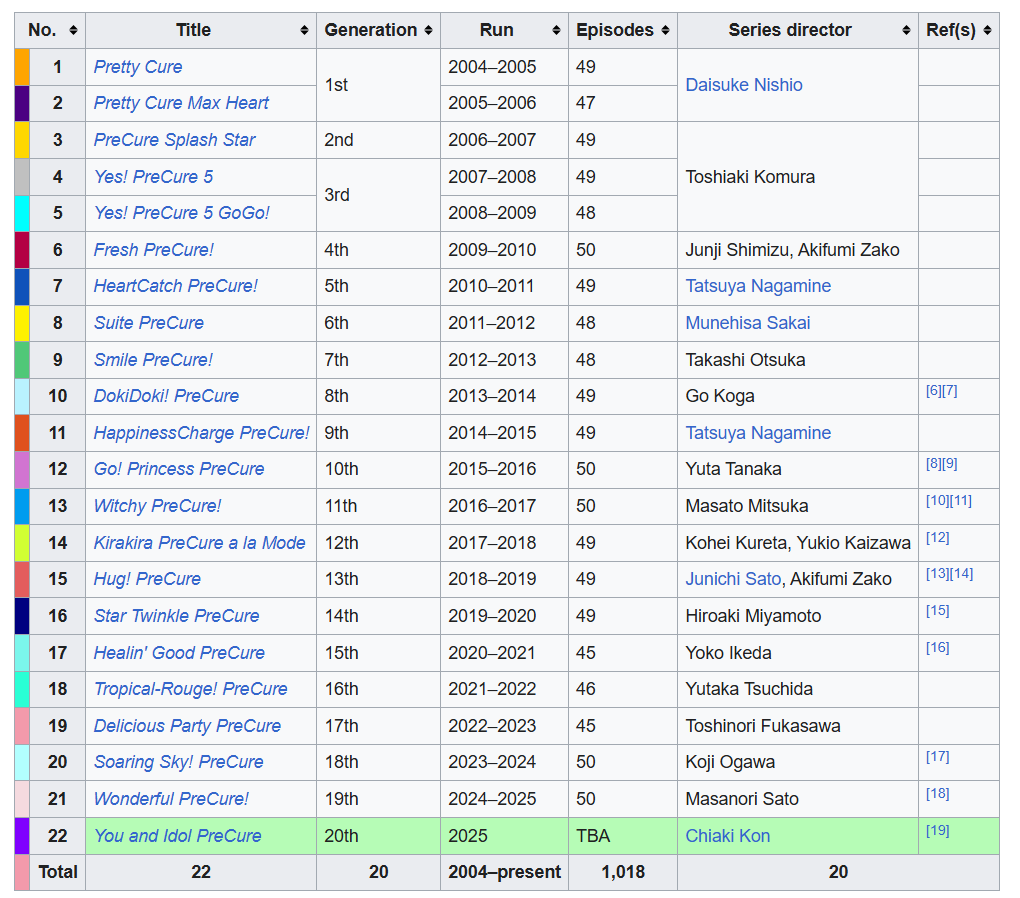Screen dimensions: 1020x898
Task: Open Soaring Sky! PreCure page
Action: 178,762
